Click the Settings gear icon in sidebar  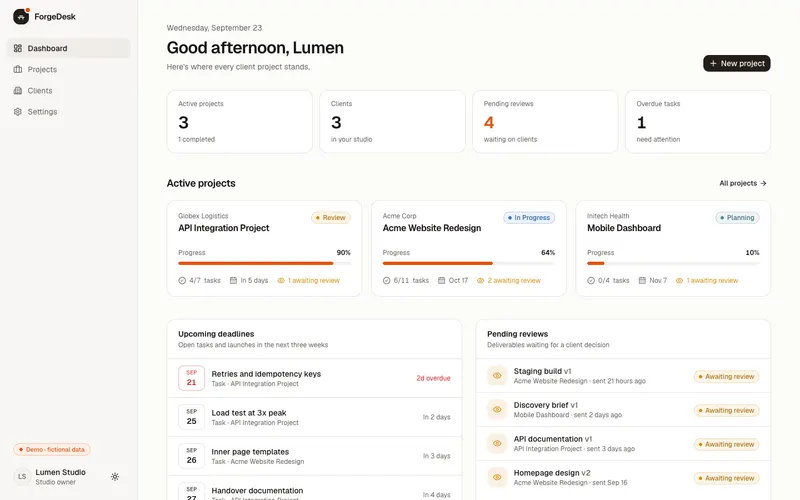[x=18, y=111]
